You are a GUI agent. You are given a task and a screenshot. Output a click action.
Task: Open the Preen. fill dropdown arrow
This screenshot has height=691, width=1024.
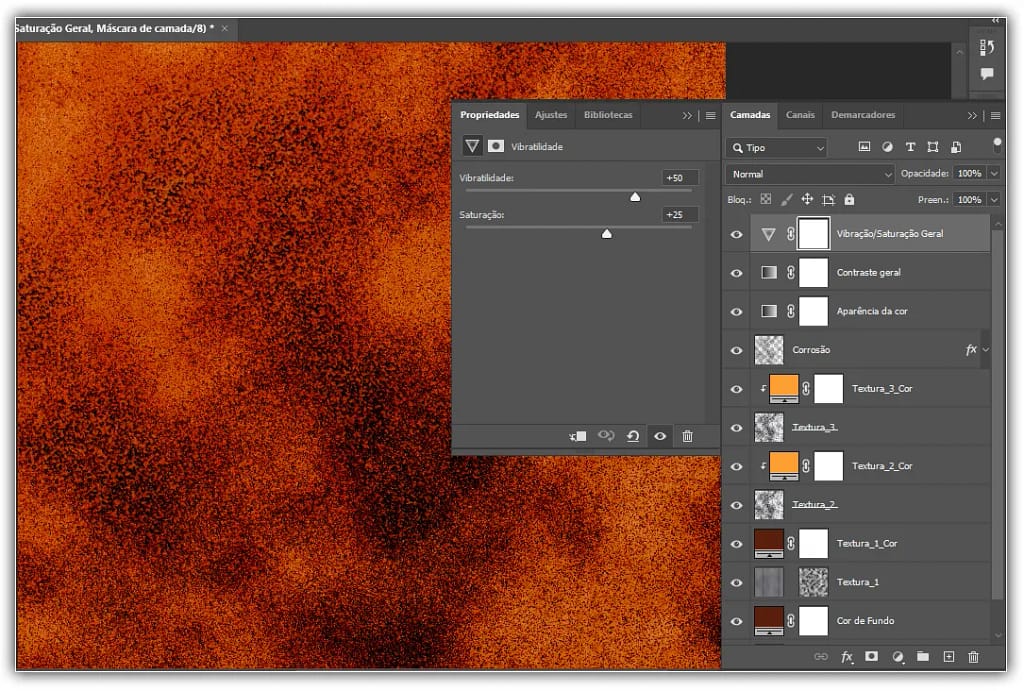pos(994,199)
